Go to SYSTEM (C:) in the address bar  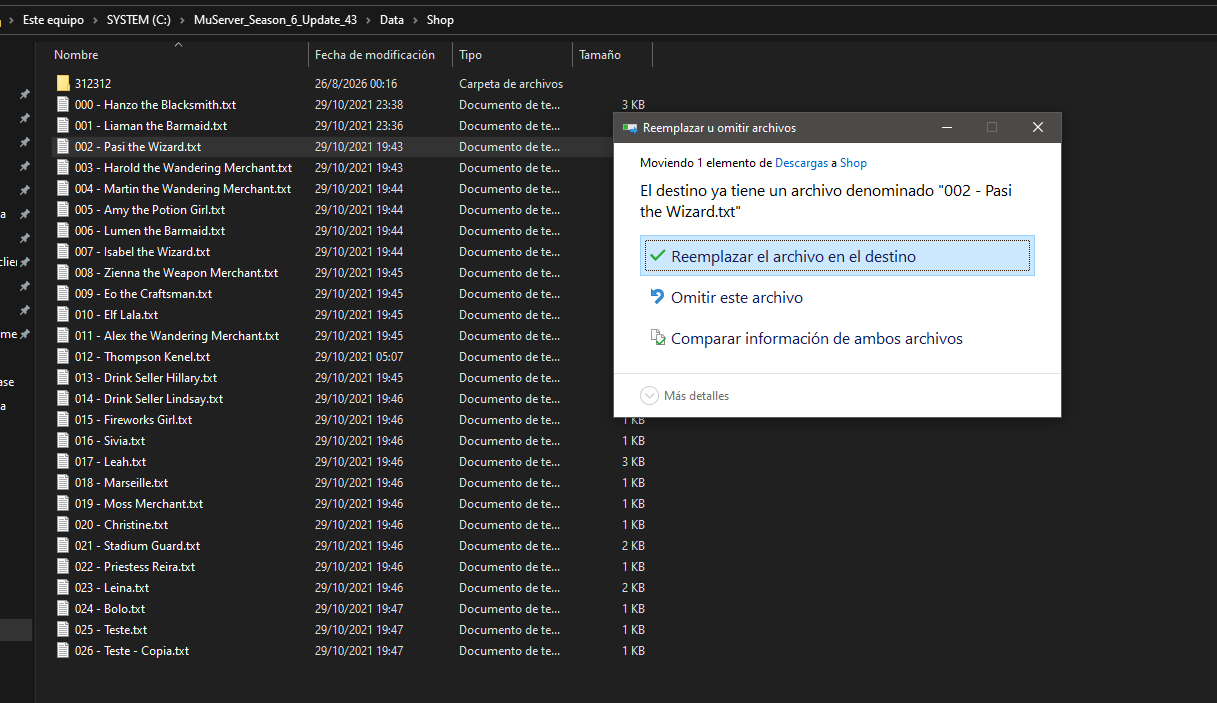(138, 20)
